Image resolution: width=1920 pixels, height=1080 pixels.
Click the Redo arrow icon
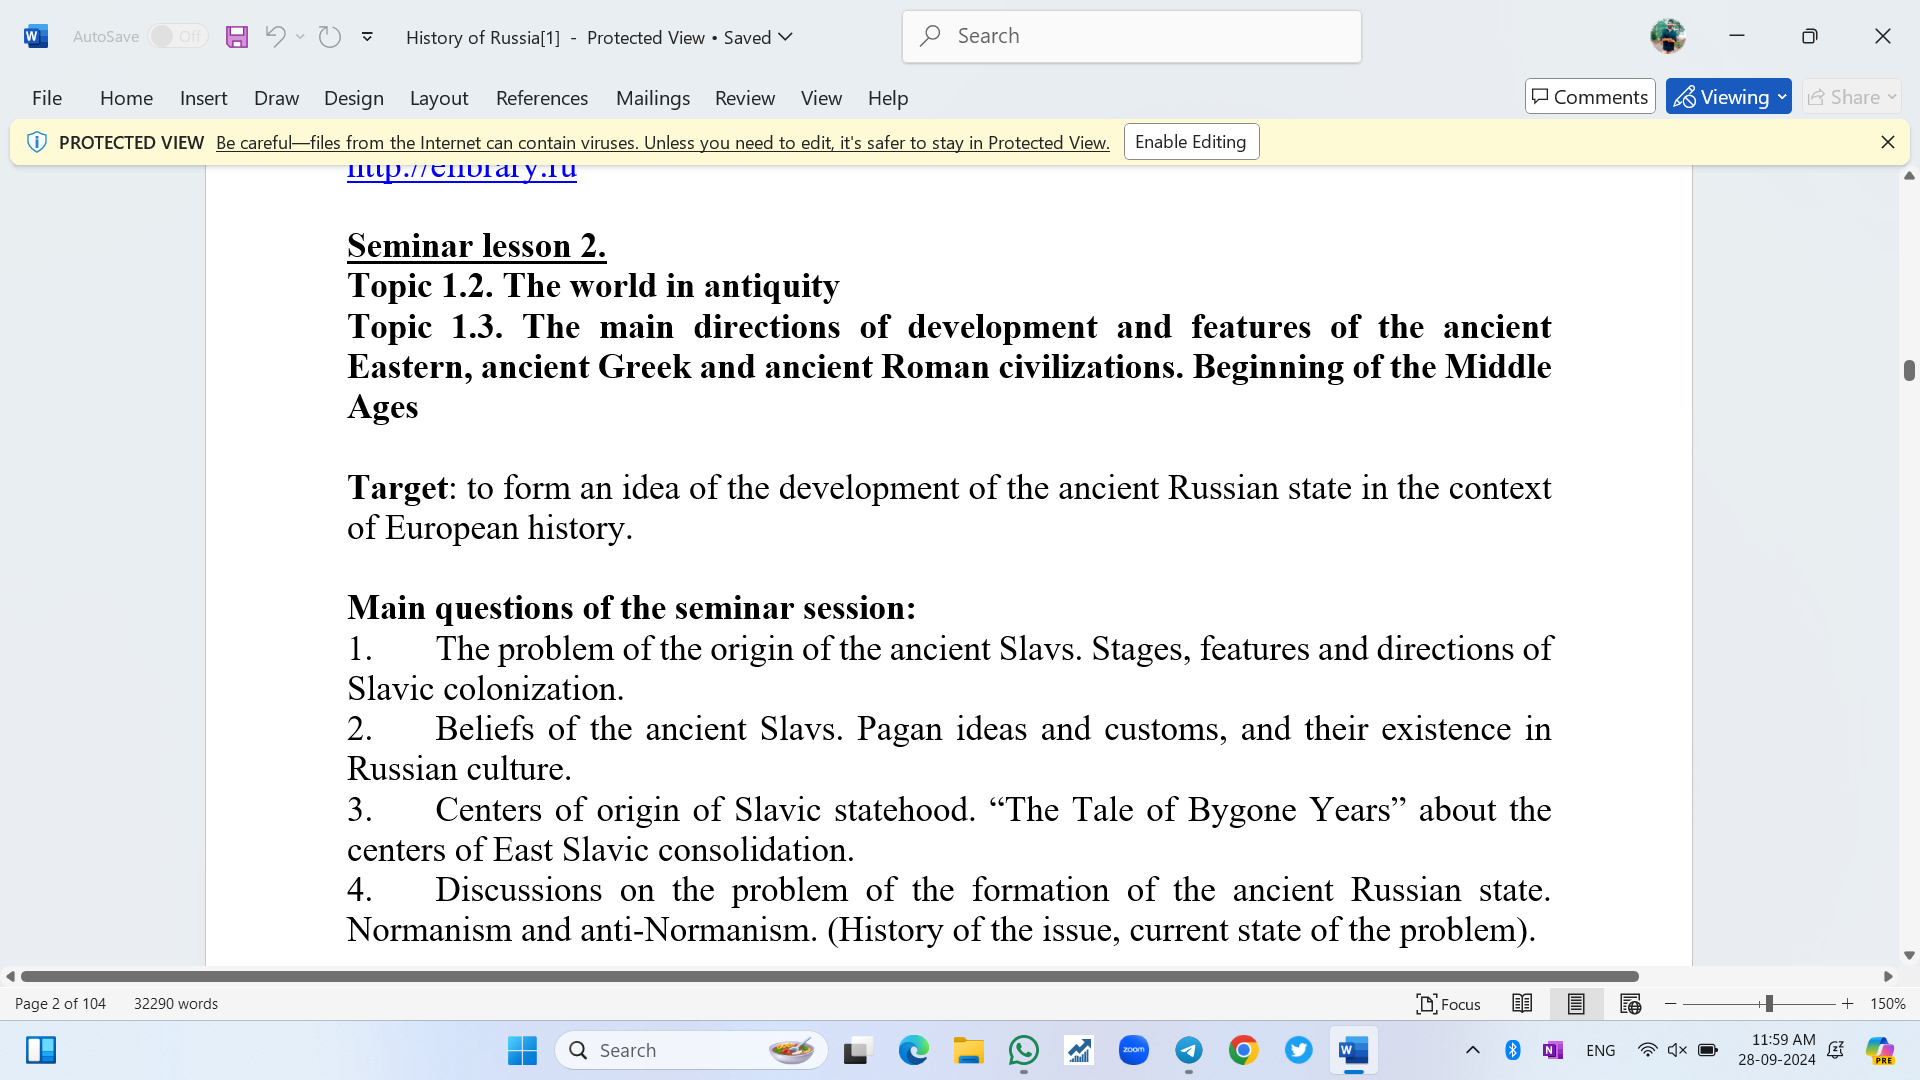(329, 37)
